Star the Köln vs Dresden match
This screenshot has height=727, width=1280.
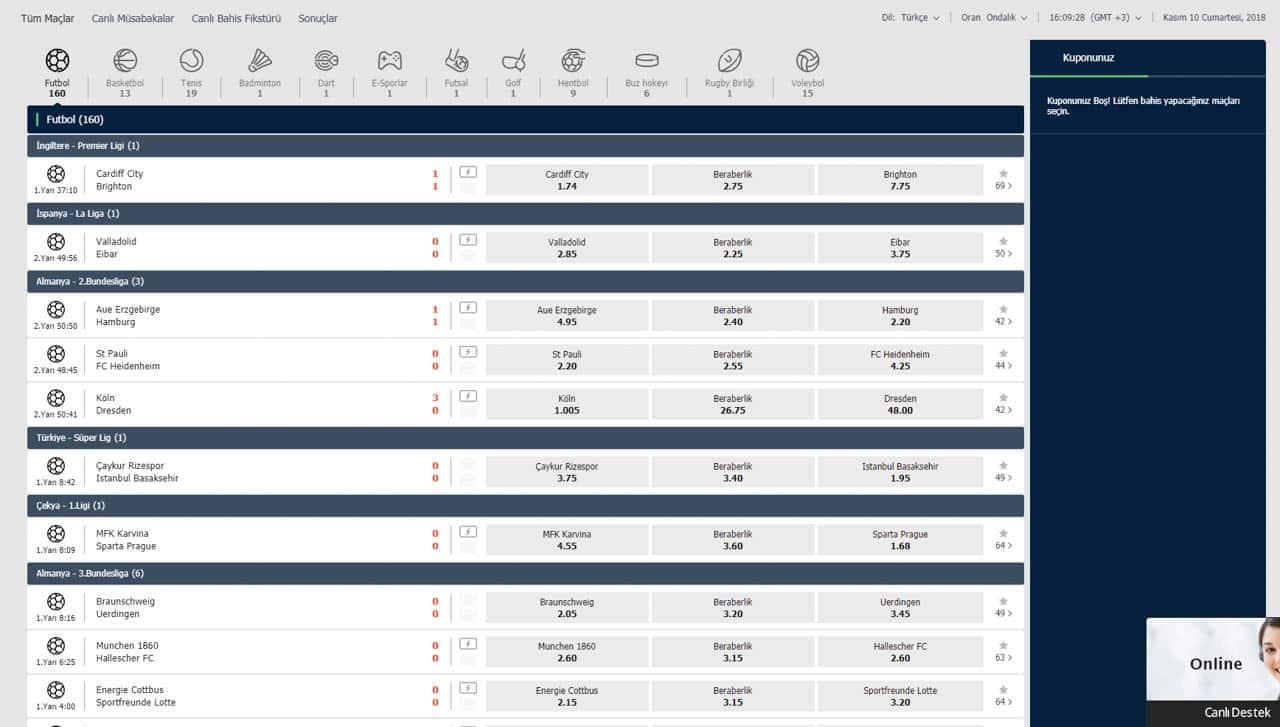coord(1003,397)
